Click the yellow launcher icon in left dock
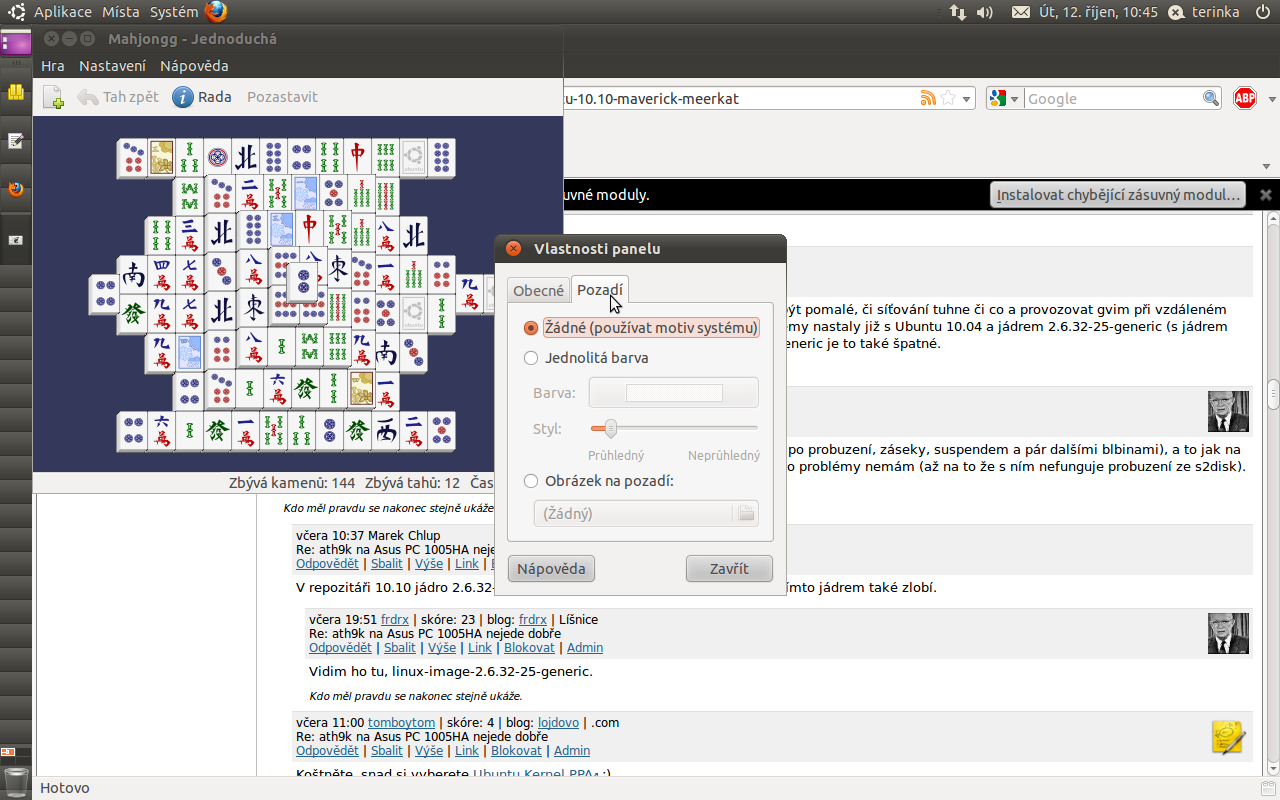The height and width of the screenshot is (800, 1280). pyautogui.click(x=16, y=93)
